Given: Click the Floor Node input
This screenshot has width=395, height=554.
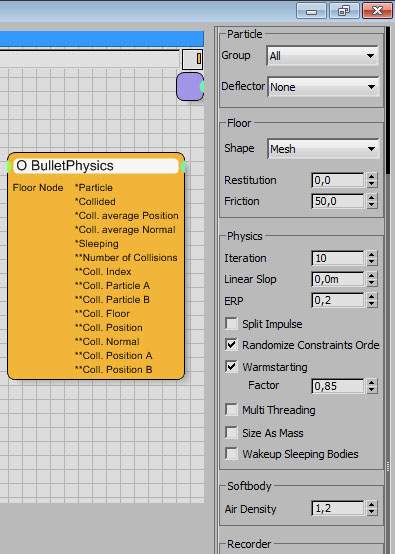Looking at the screenshot, I should pos(38,188).
